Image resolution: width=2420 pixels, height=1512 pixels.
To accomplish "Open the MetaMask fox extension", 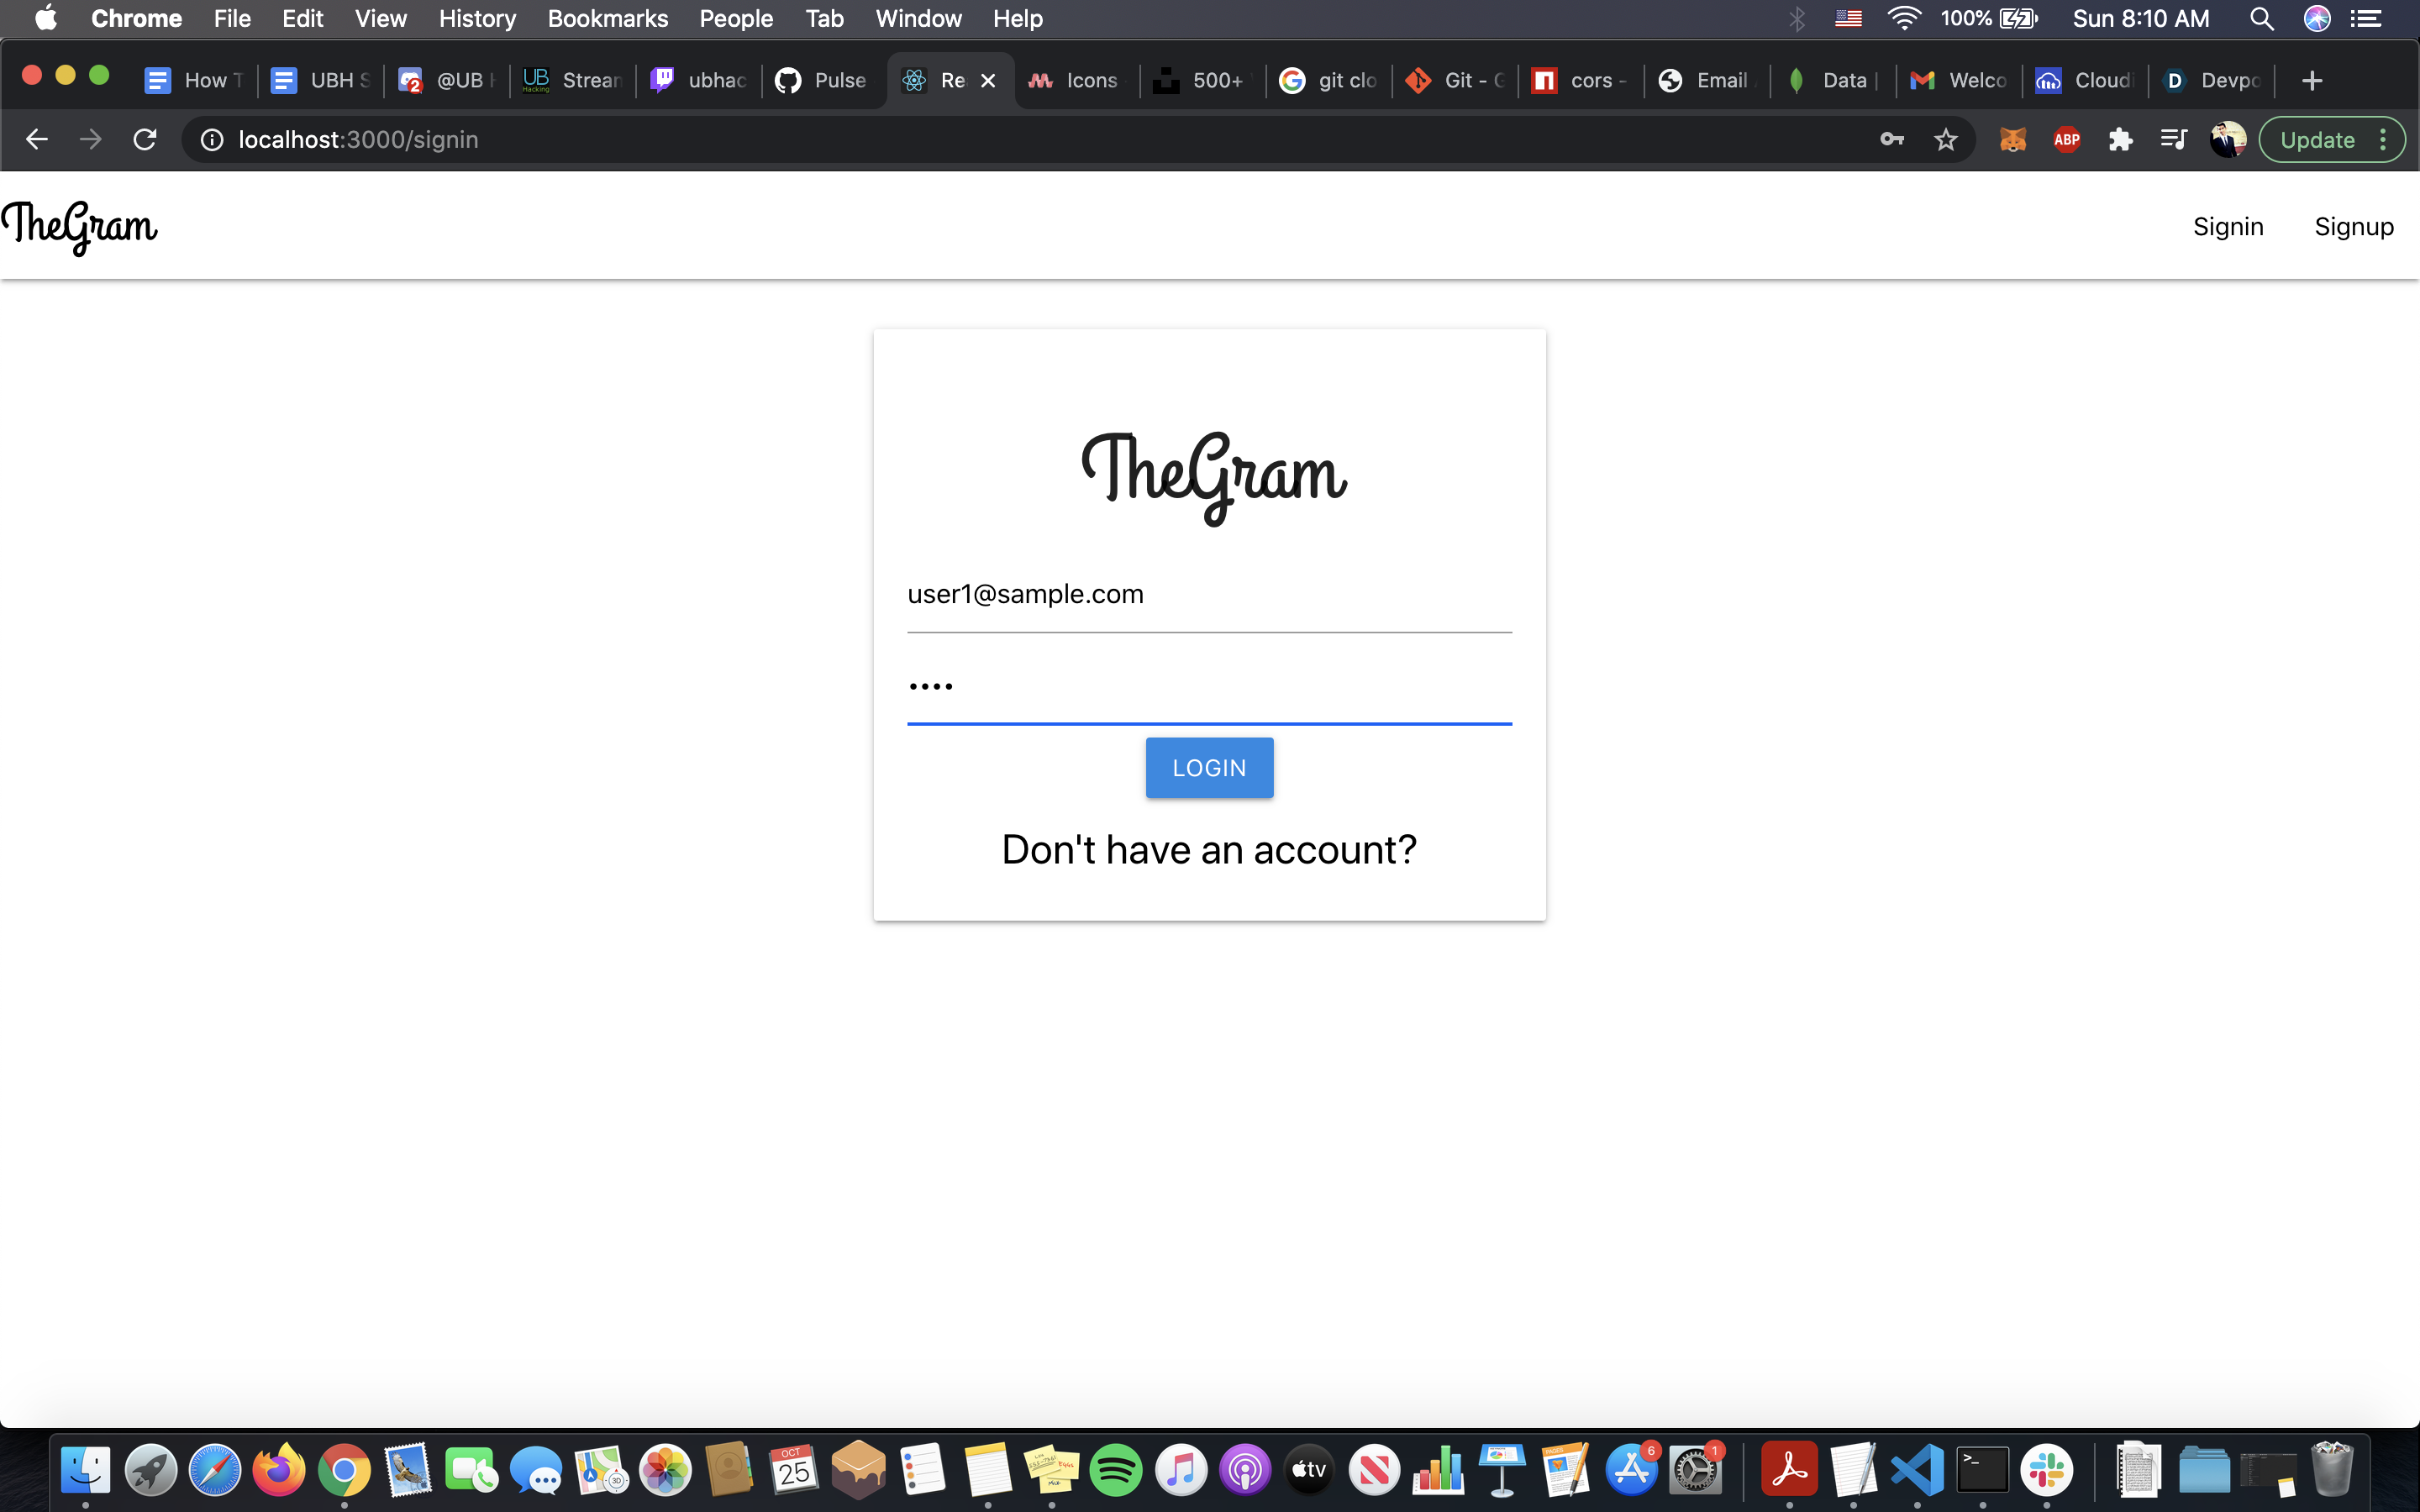I will (x=2012, y=139).
